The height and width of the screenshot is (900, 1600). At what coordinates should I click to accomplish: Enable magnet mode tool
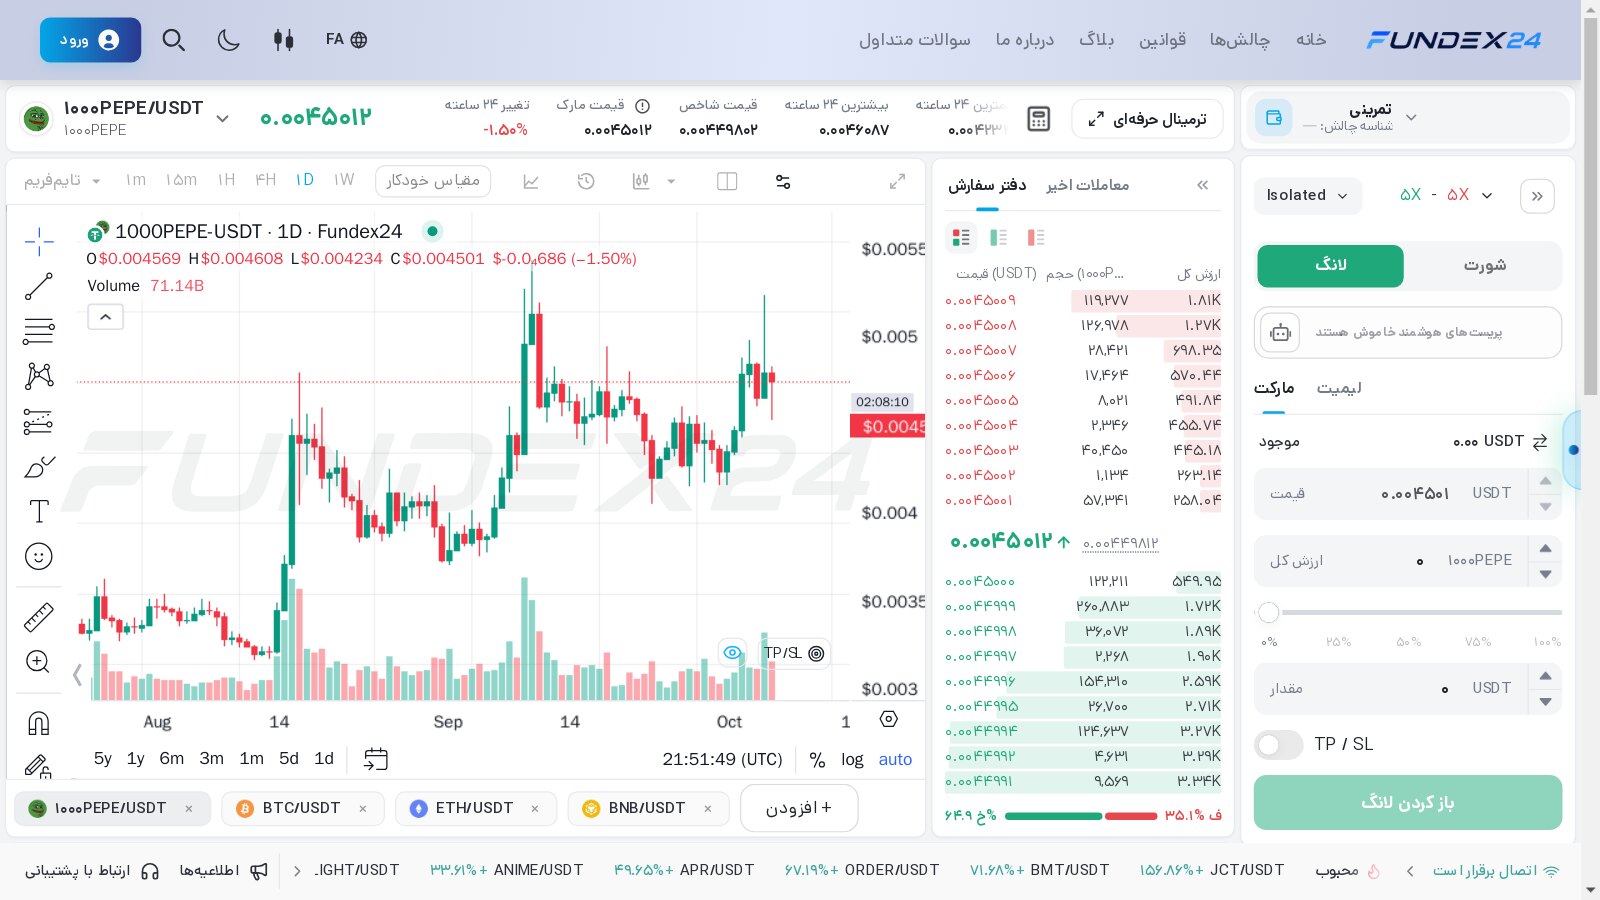39,723
